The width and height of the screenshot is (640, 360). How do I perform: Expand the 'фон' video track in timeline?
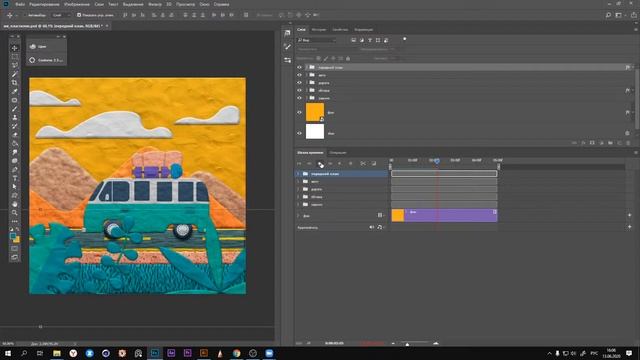click(298, 216)
